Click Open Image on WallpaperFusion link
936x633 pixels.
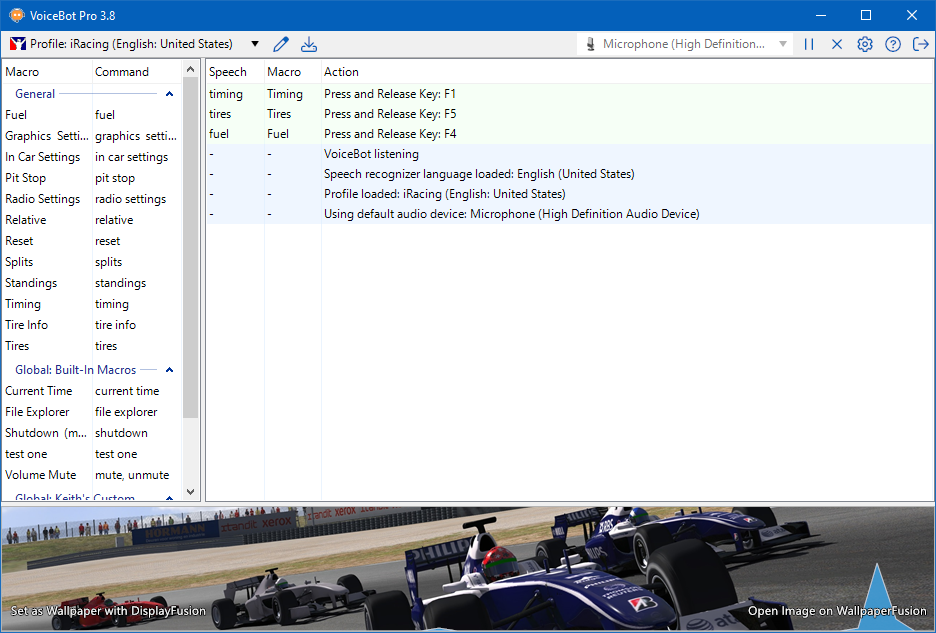837,611
